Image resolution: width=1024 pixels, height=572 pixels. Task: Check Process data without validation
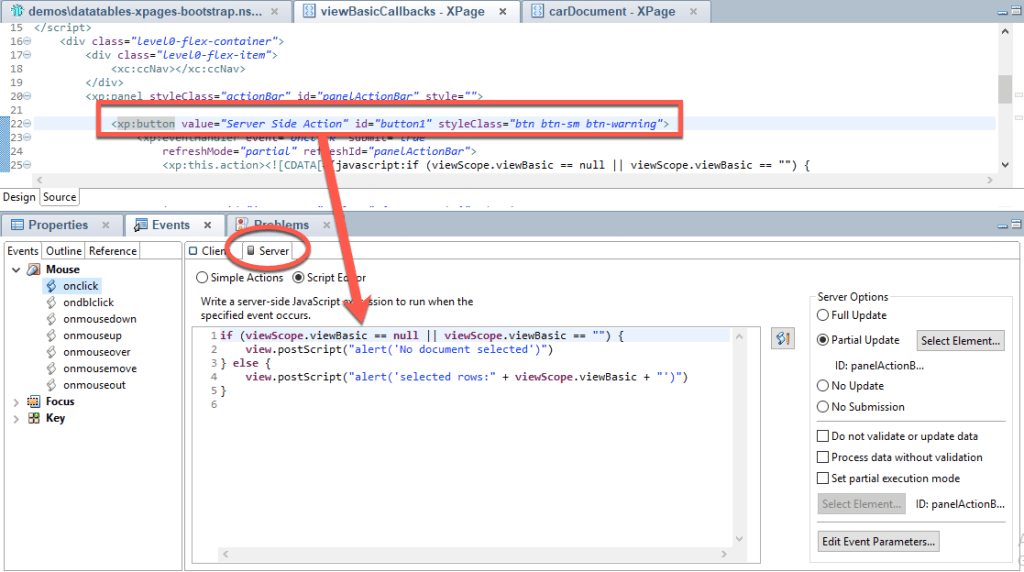point(824,457)
